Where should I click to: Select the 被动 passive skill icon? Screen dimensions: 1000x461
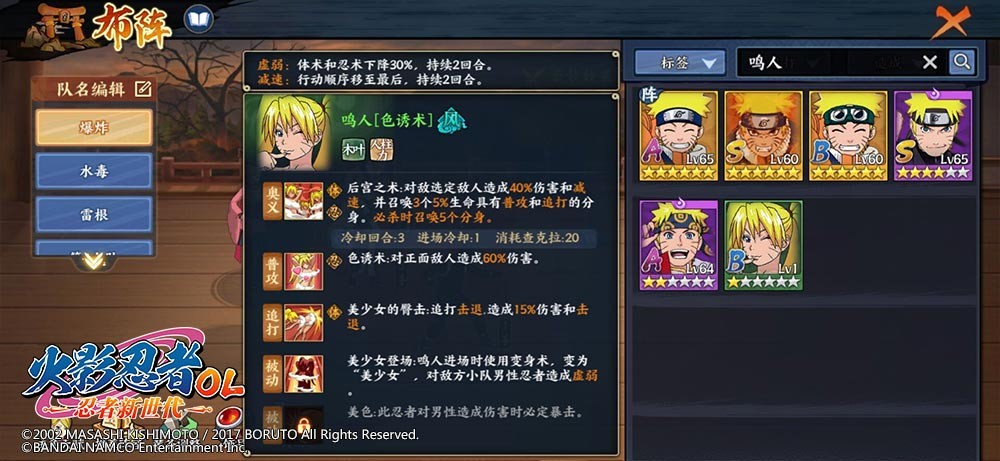303,374
